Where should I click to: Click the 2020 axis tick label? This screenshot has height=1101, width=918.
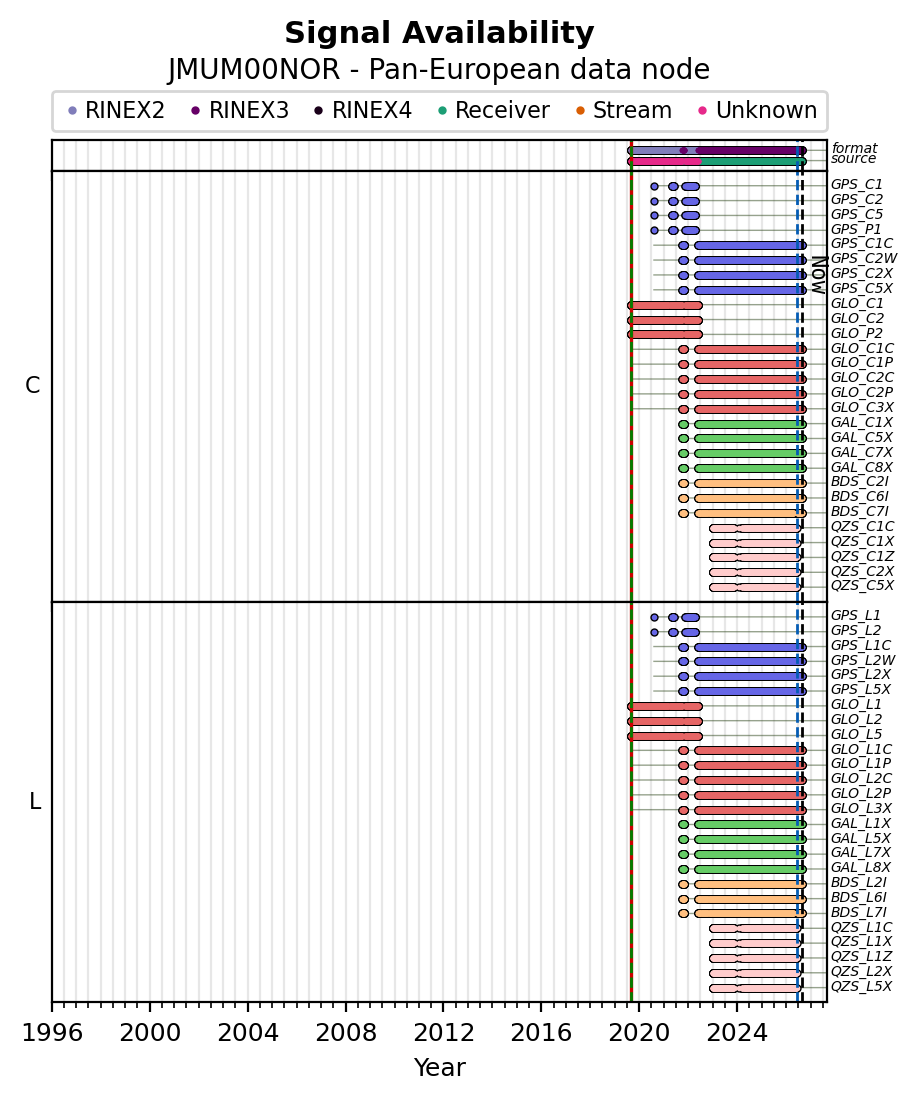click(x=638, y=1033)
